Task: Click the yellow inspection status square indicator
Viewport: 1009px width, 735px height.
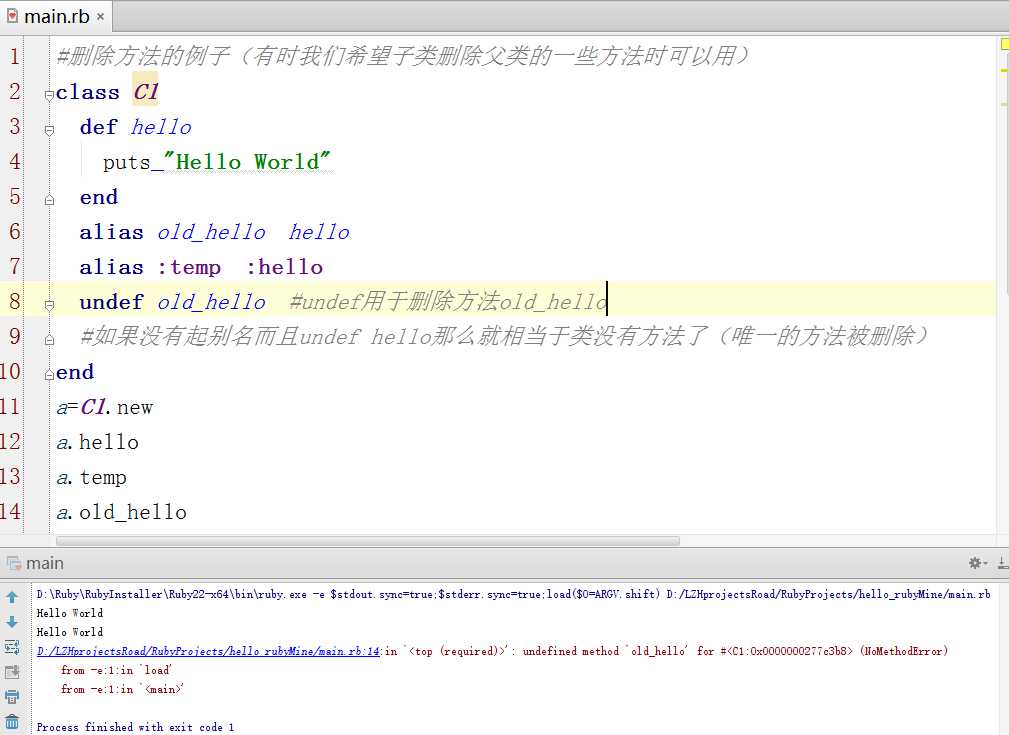Action: [x=1004, y=44]
